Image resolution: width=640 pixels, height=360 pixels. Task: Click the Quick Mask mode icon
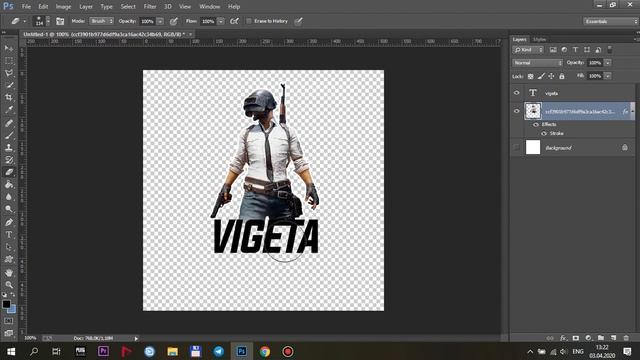(x=9, y=321)
